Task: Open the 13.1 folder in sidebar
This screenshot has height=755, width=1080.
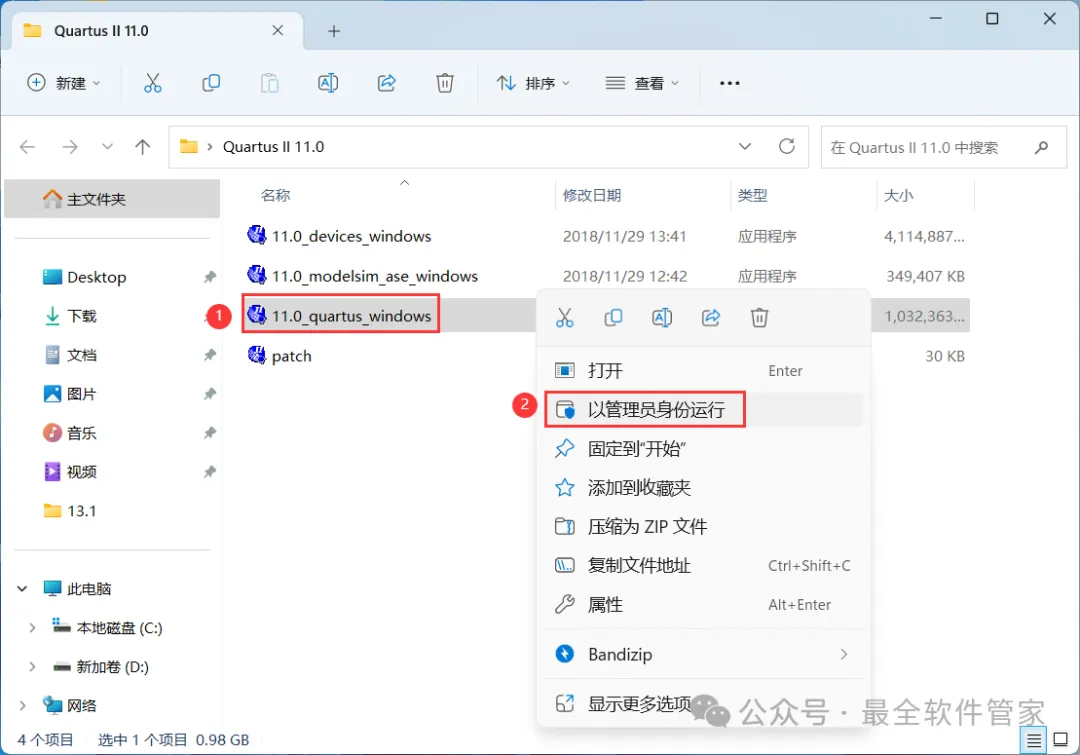Action: click(x=81, y=510)
